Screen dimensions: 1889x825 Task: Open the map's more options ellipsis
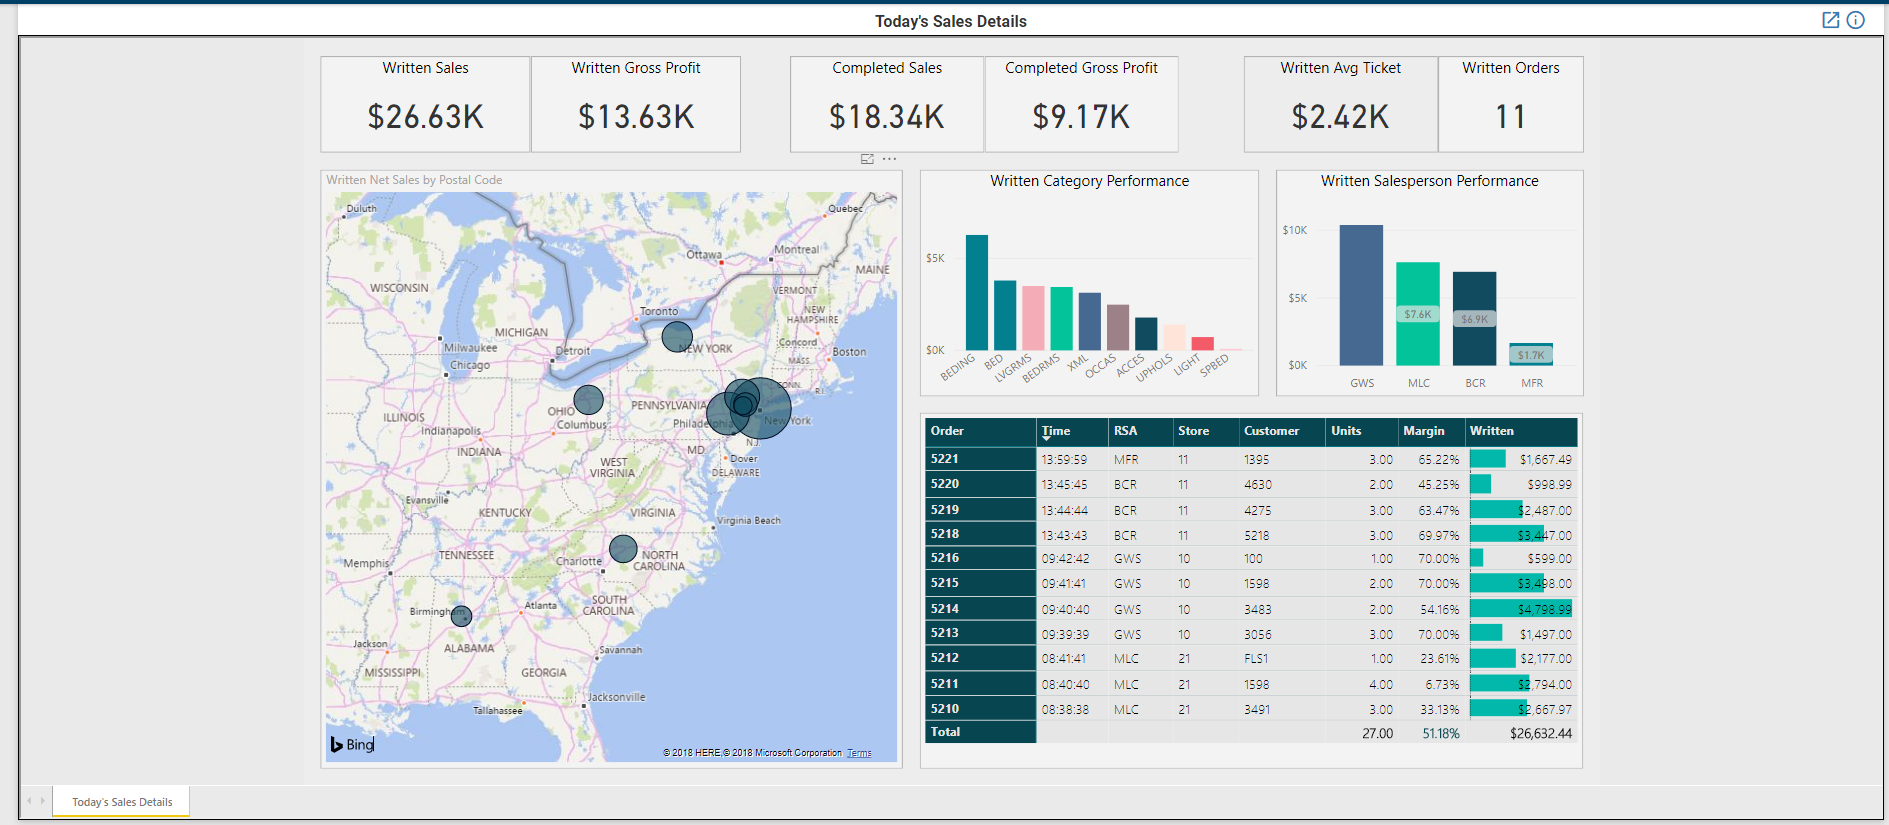pyautogui.click(x=889, y=159)
